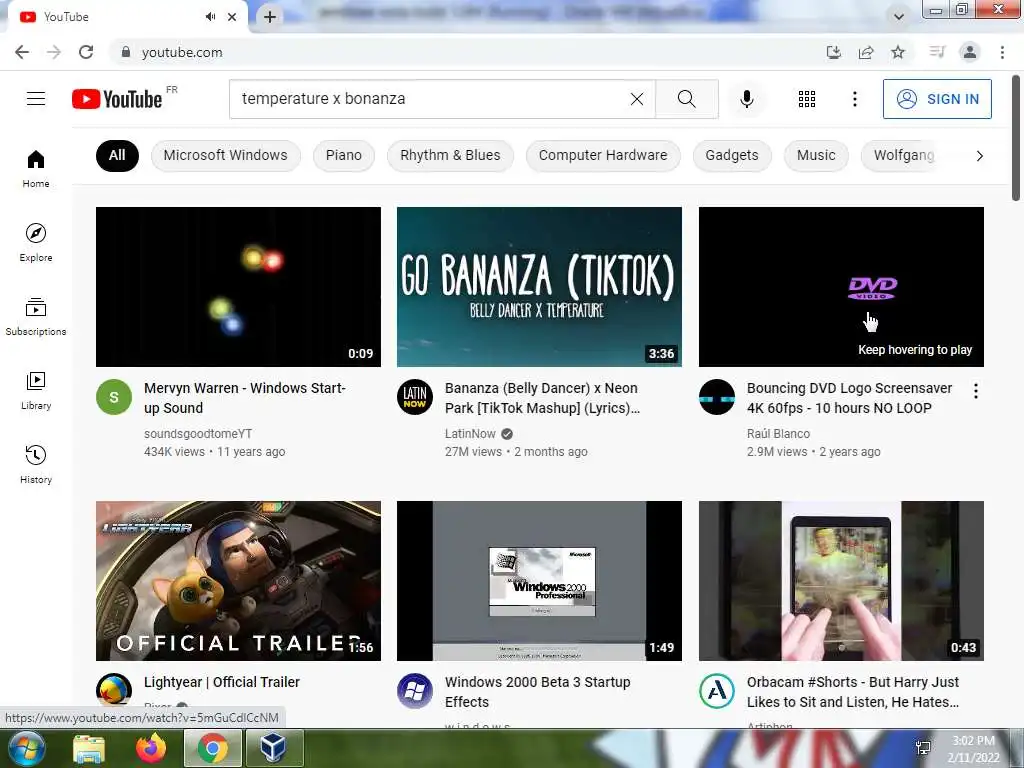Open Firefox from the taskbar
1024x768 pixels.
coord(151,748)
